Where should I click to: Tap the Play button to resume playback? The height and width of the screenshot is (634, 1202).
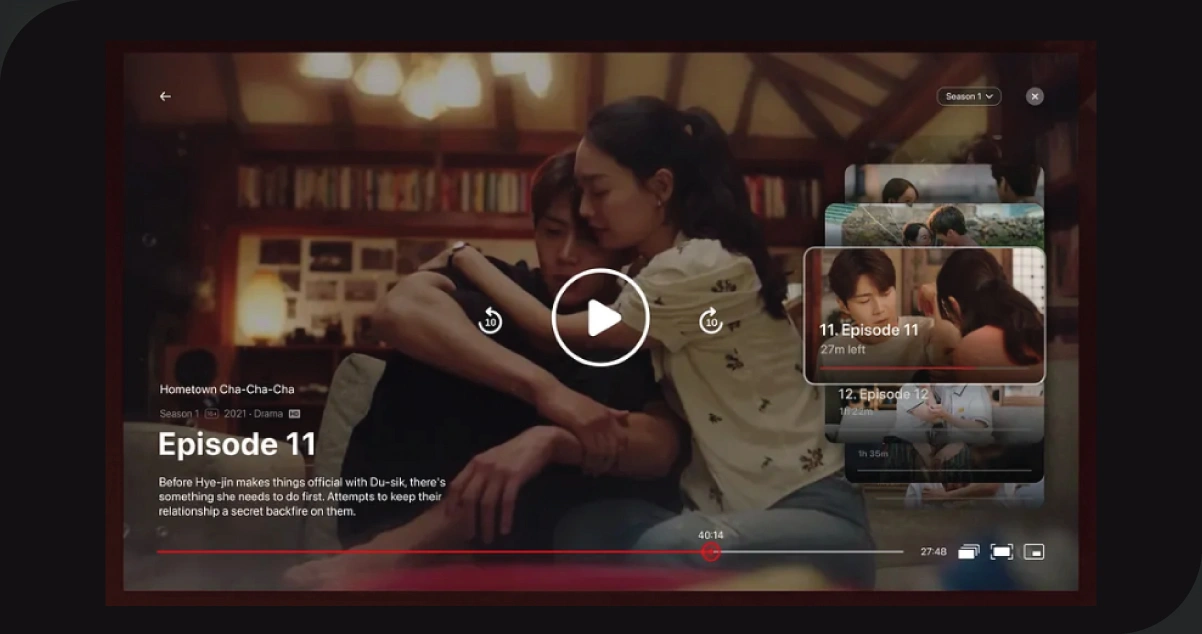pos(600,317)
